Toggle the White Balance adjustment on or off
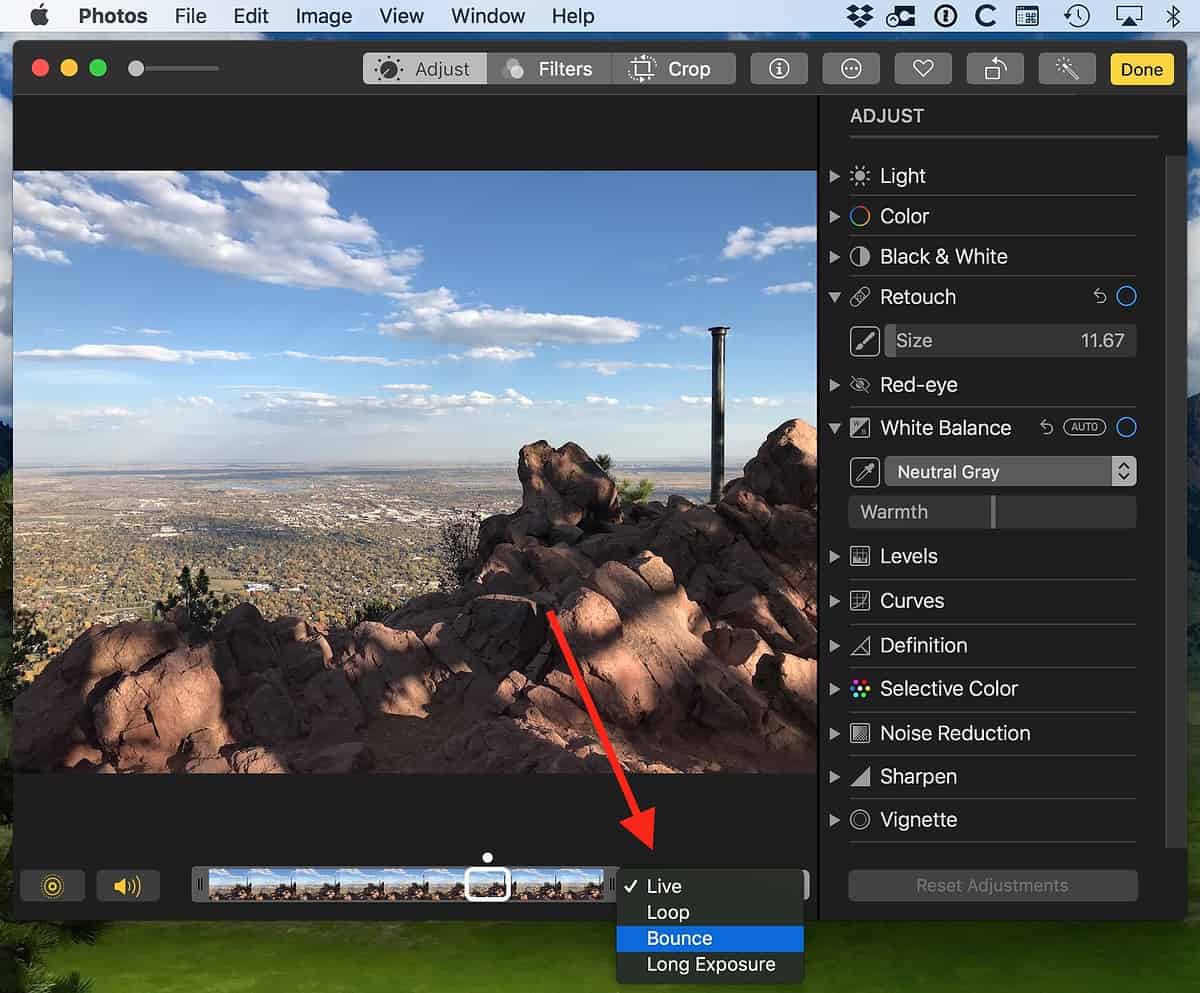 pos(1127,427)
